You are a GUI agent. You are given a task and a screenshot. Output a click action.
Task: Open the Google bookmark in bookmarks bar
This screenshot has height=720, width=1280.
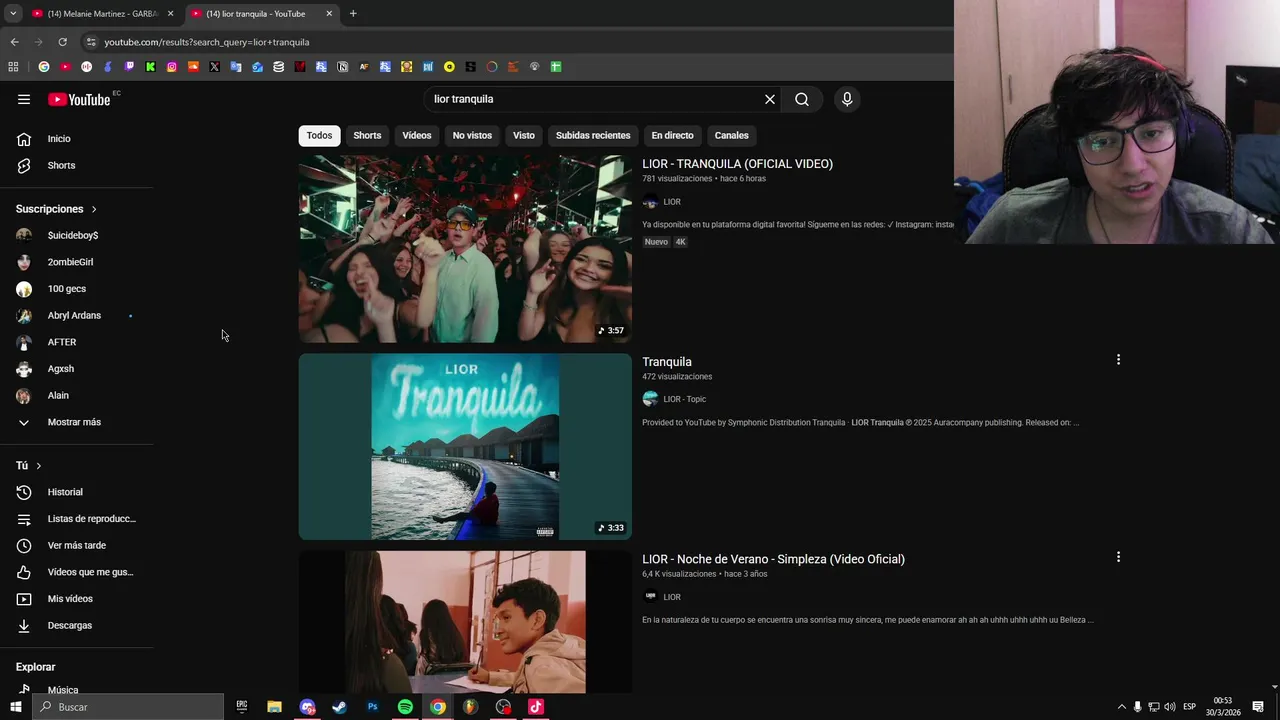tap(44, 67)
